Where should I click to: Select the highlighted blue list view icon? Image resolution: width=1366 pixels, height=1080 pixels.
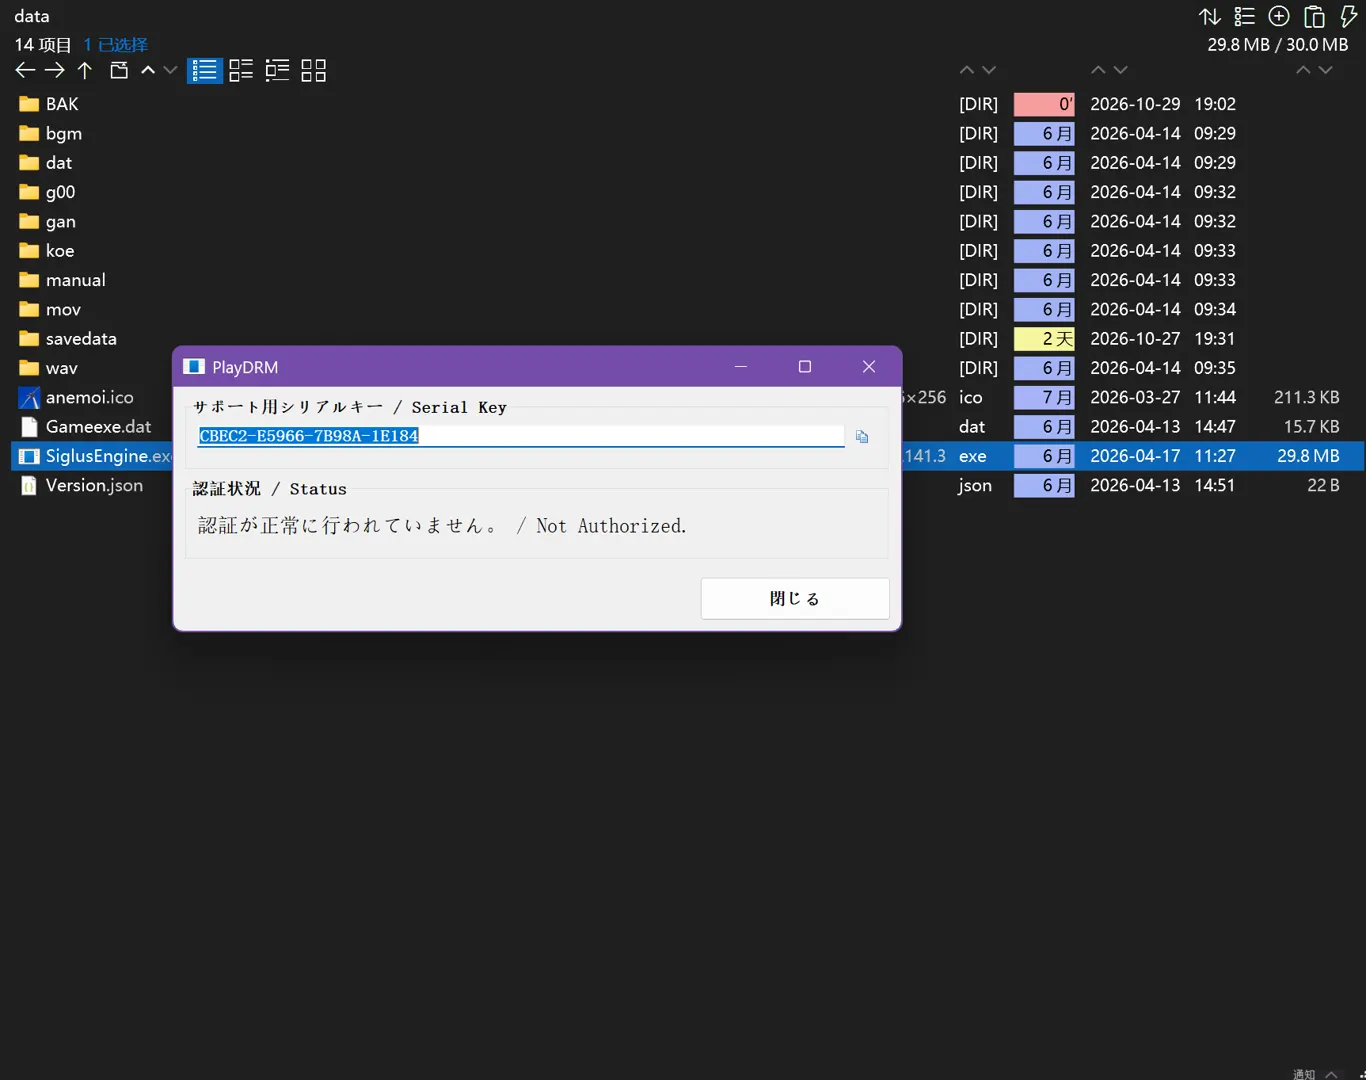click(x=205, y=70)
